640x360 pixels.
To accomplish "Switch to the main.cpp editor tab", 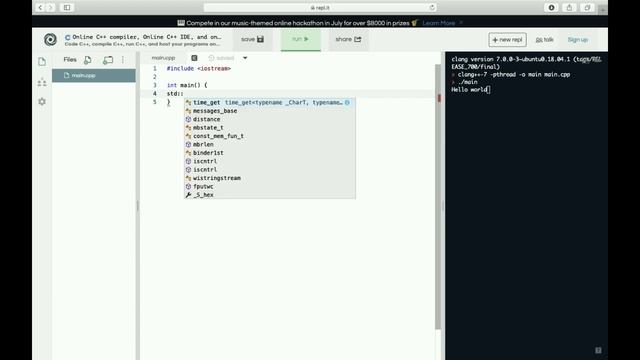I will point(163,58).
